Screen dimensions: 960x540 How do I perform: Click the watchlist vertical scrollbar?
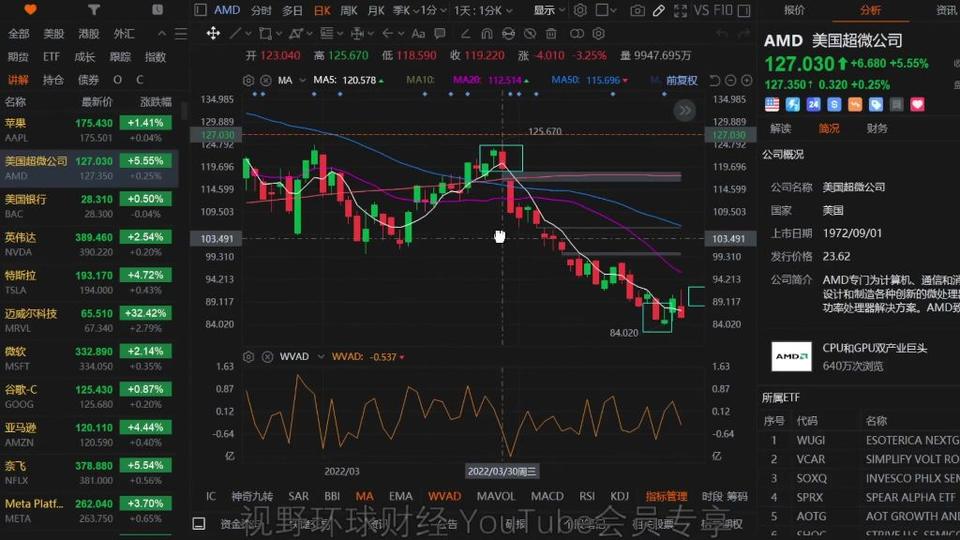tap(184, 111)
